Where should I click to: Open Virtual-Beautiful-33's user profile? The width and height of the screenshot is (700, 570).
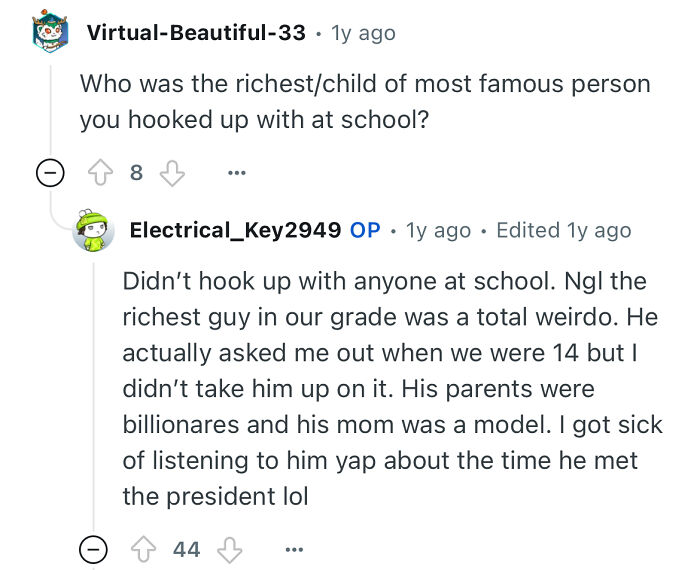(196, 33)
